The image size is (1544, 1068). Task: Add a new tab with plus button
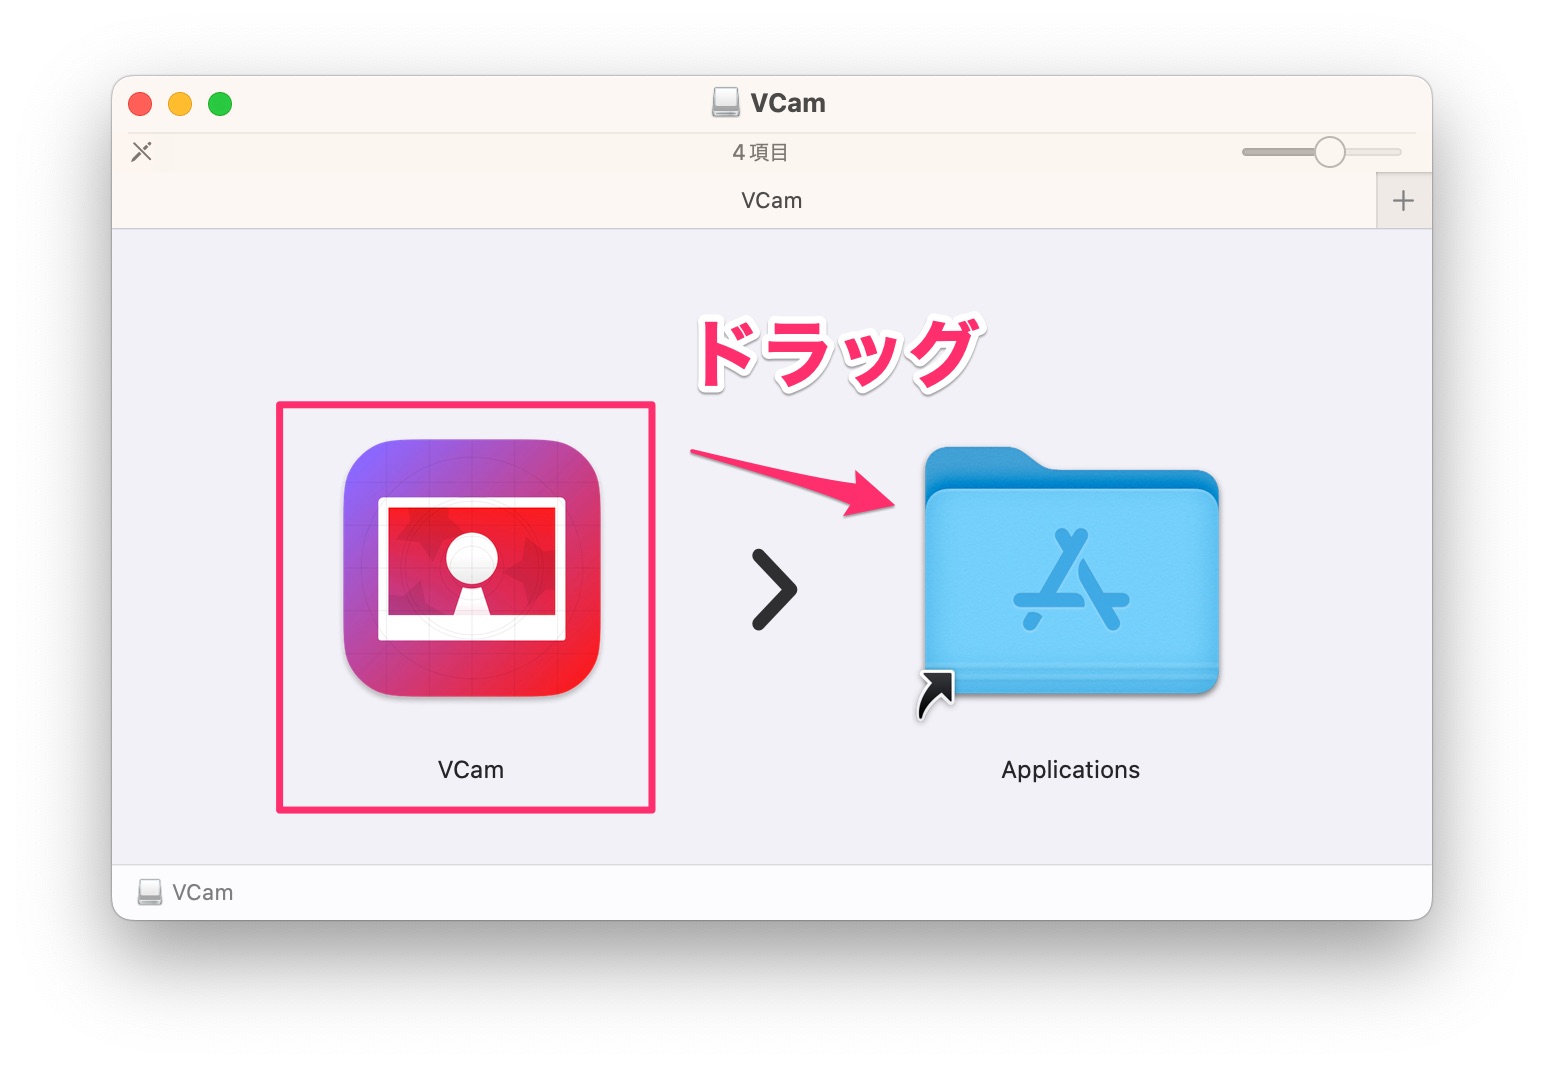pos(1403,201)
